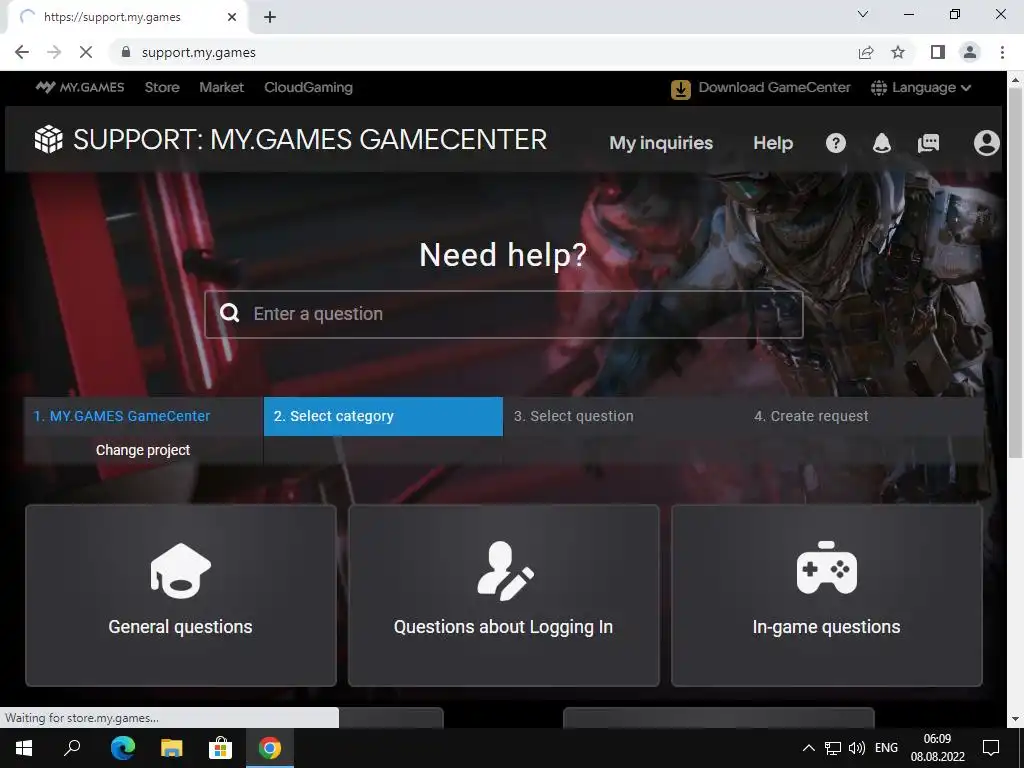Click the support.my.games address bar
1024x768 pixels.
(483, 52)
